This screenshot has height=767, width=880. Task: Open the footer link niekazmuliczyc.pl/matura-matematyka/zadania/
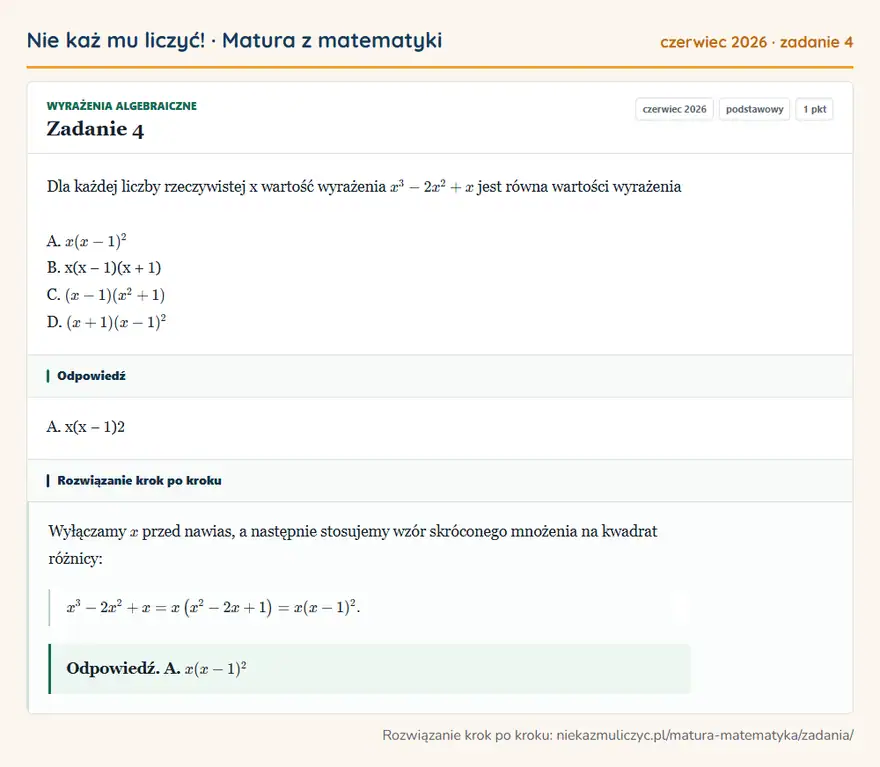tap(705, 735)
